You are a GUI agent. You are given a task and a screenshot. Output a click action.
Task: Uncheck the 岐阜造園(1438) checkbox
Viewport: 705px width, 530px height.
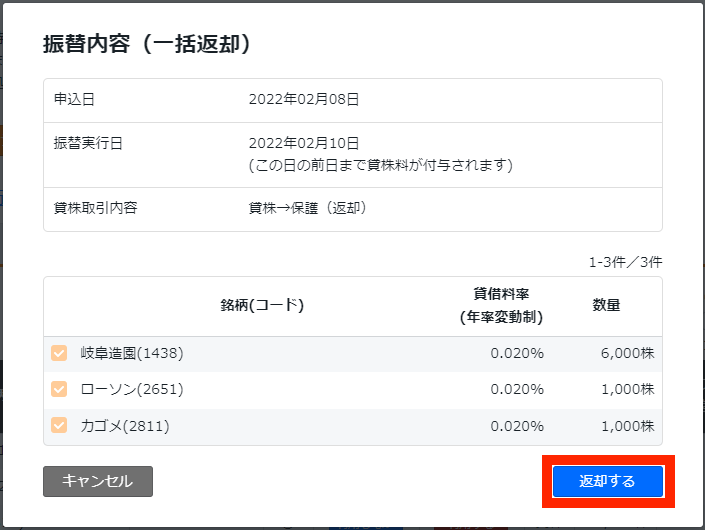(x=59, y=353)
